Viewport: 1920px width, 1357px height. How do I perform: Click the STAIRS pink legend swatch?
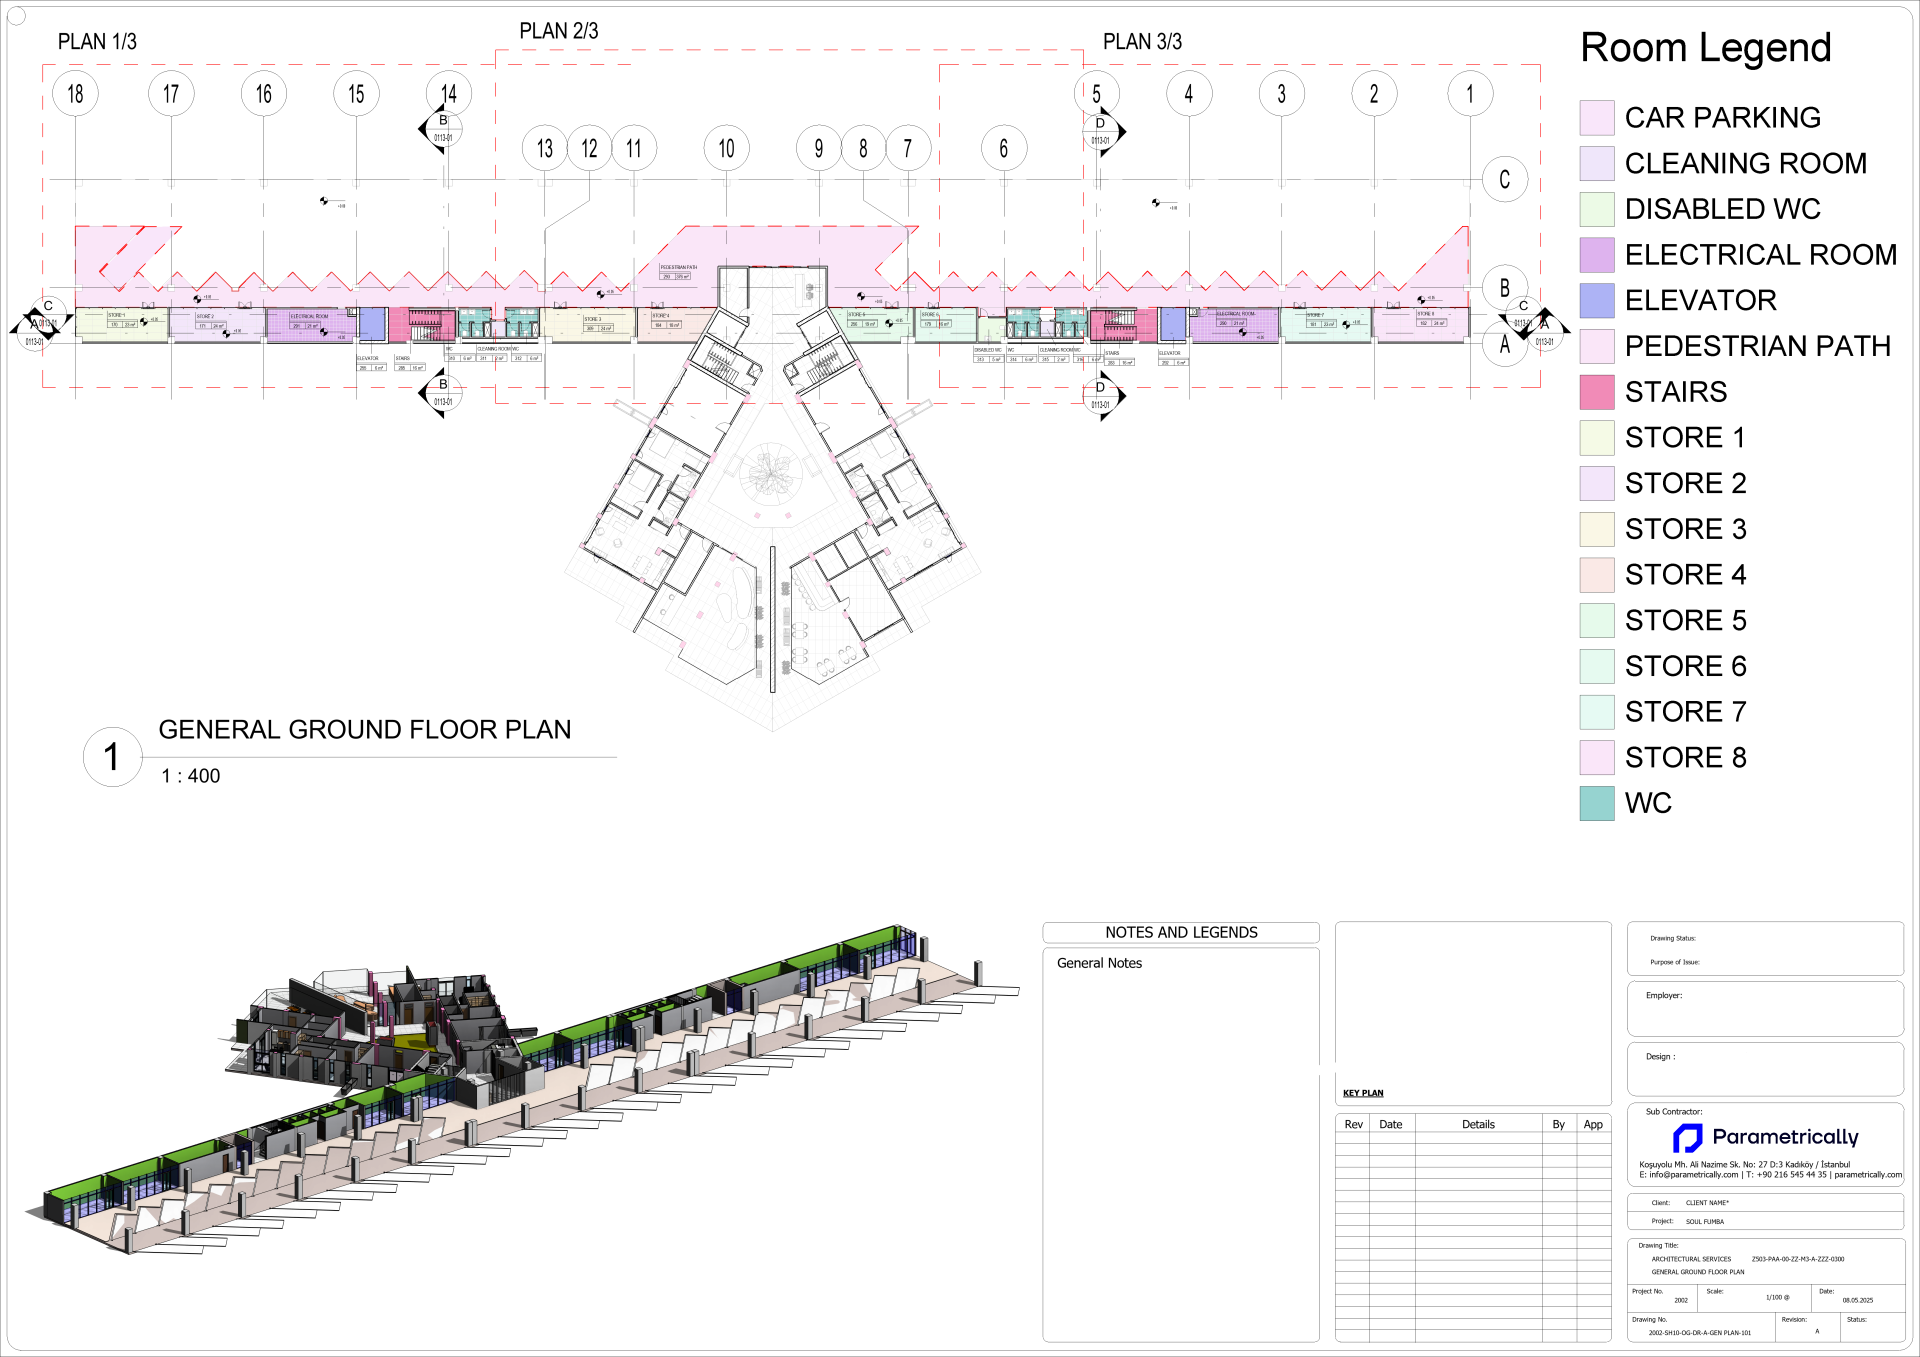[x=1596, y=392]
